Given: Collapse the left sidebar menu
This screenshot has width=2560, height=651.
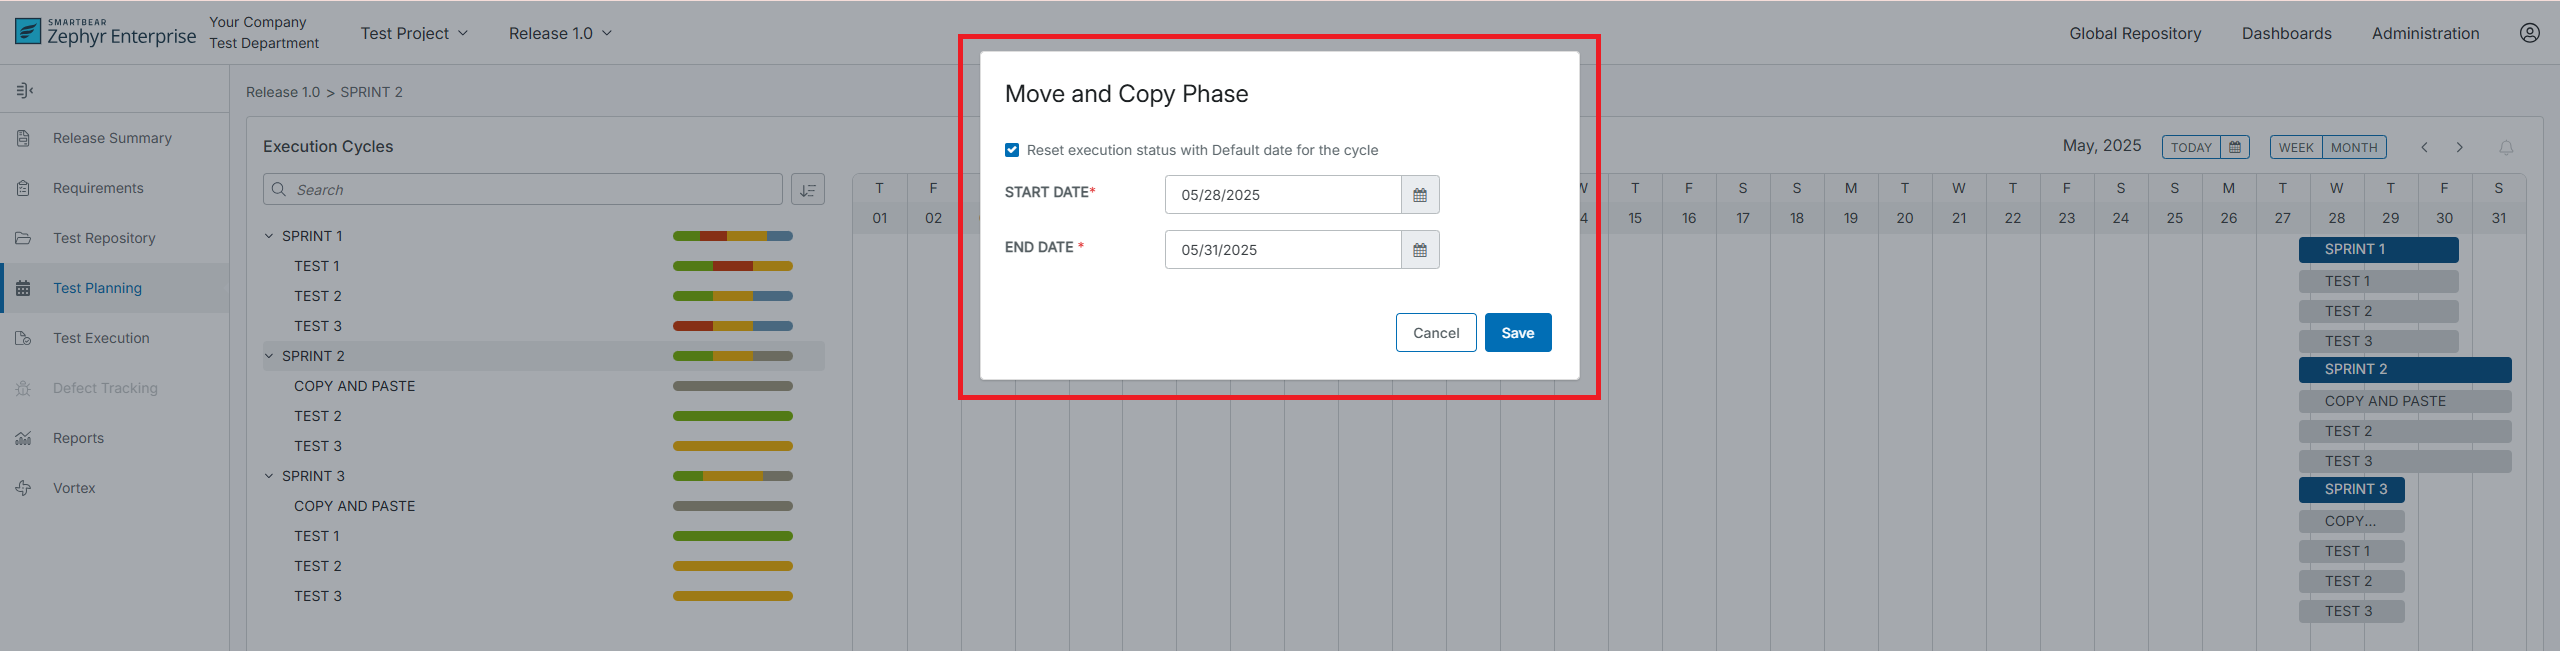Looking at the screenshot, I should click(25, 91).
